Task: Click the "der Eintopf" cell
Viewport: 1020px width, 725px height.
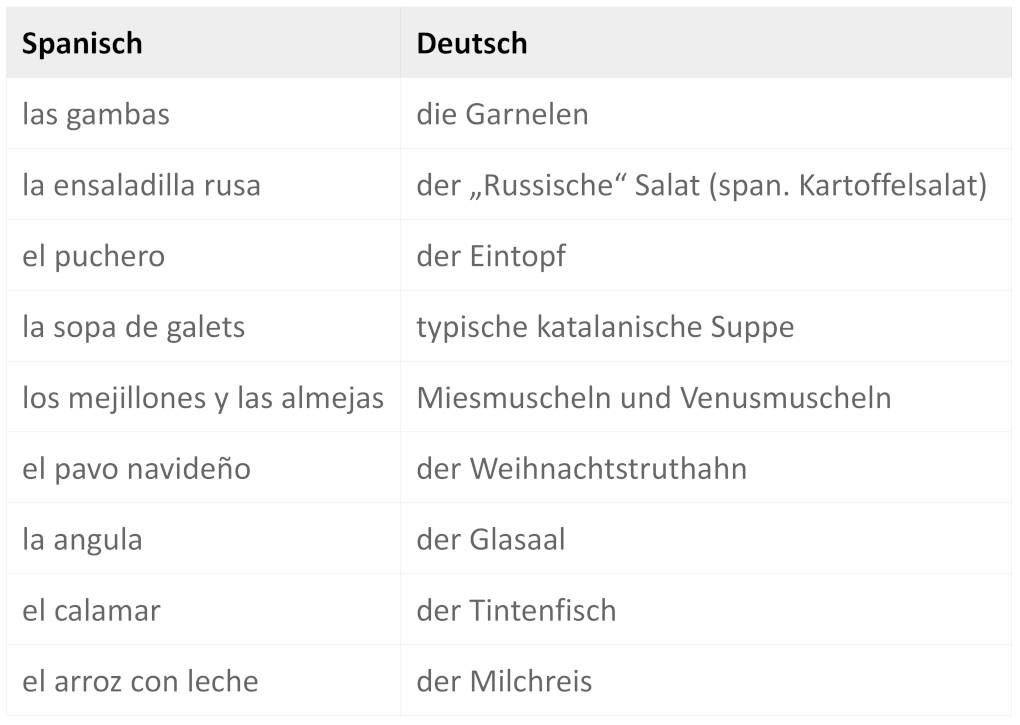Action: point(491,257)
